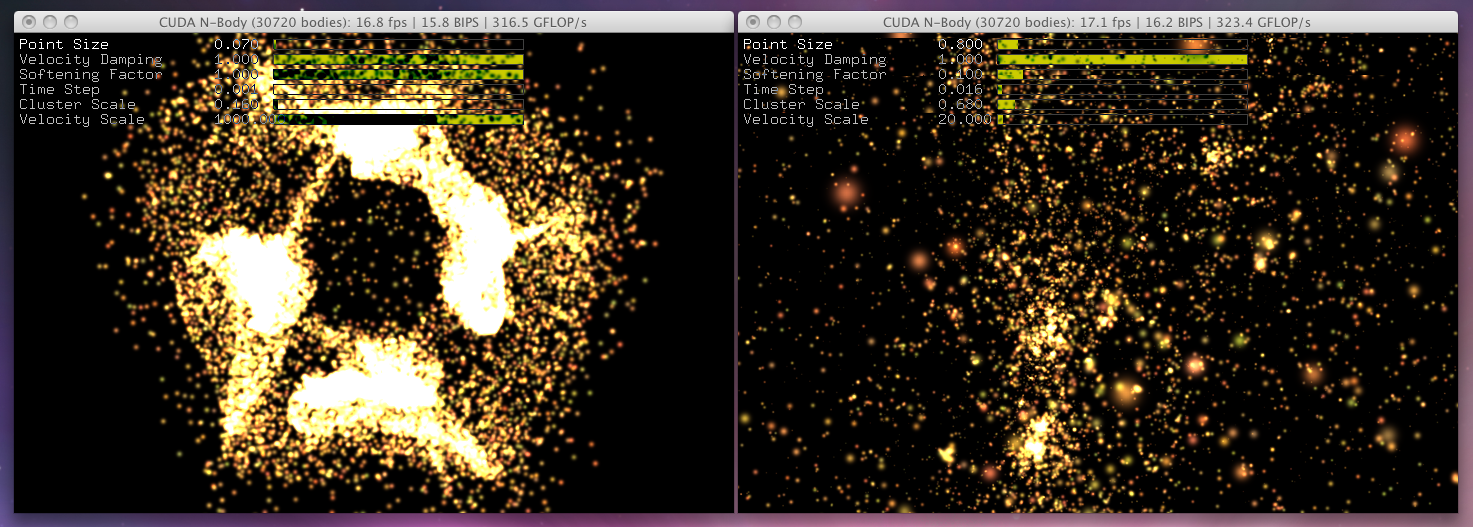1473x527 pixels.
Task: Click Velocity Scale value 20.000 in right window
Action: click(x=965, y=120)
